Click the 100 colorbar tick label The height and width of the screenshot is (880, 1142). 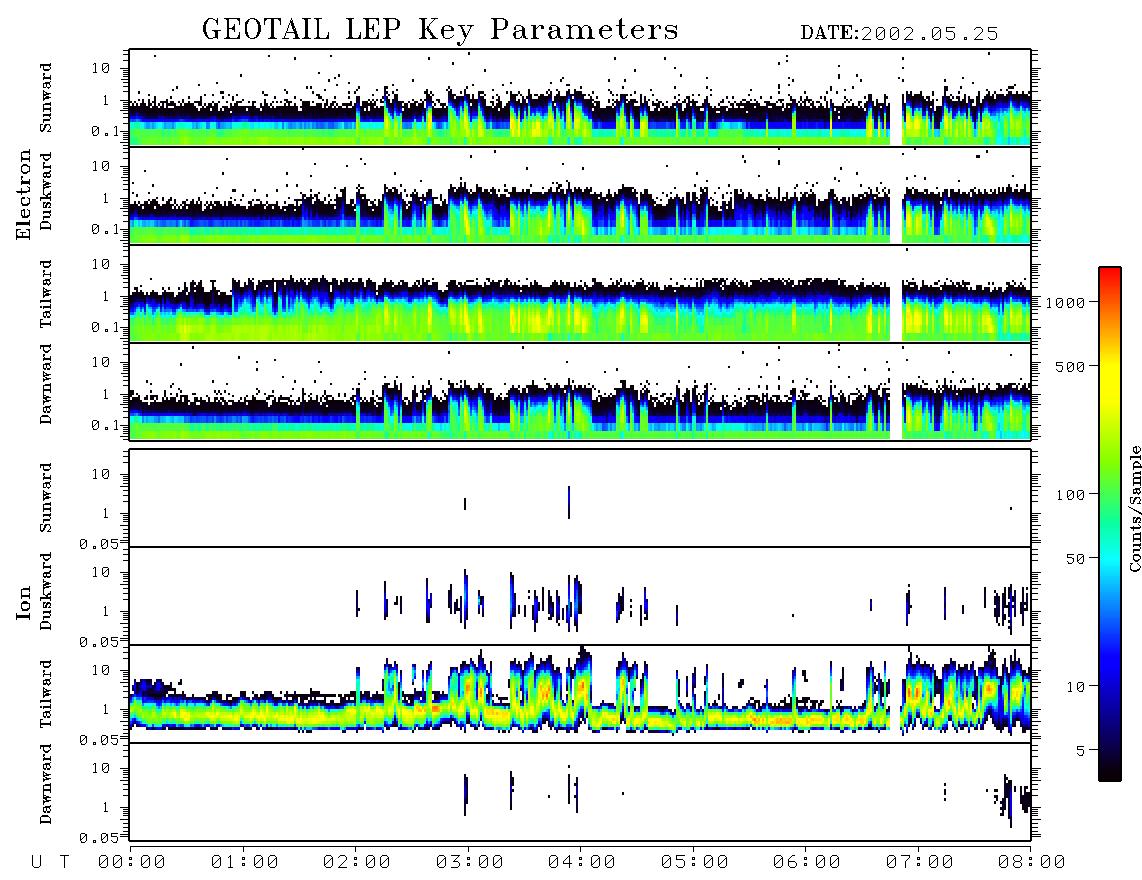(x=1071, y=495)
